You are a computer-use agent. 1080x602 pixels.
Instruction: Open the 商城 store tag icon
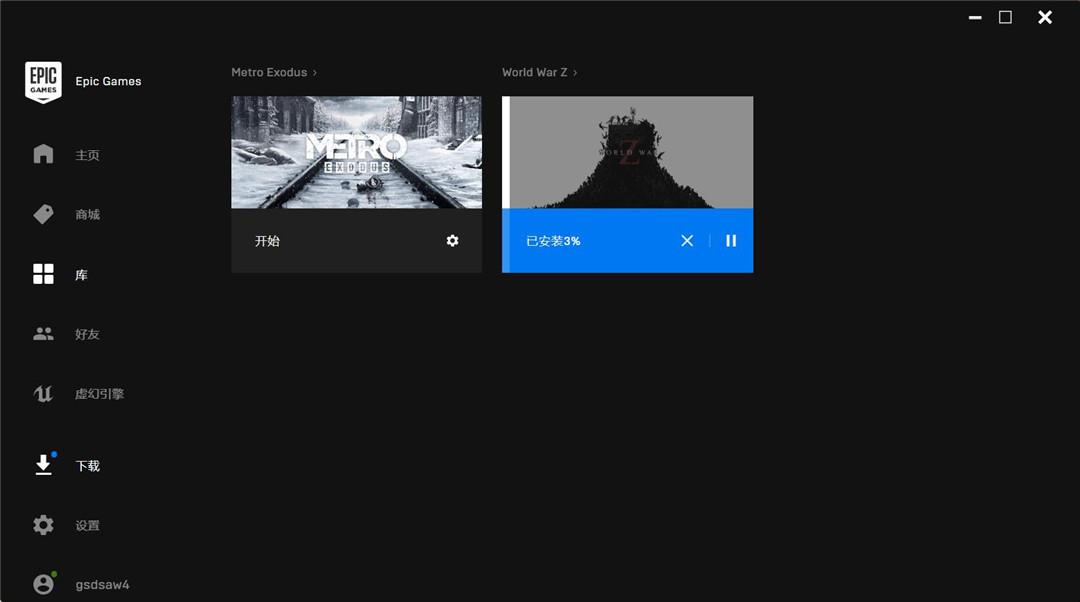point(43,214)
